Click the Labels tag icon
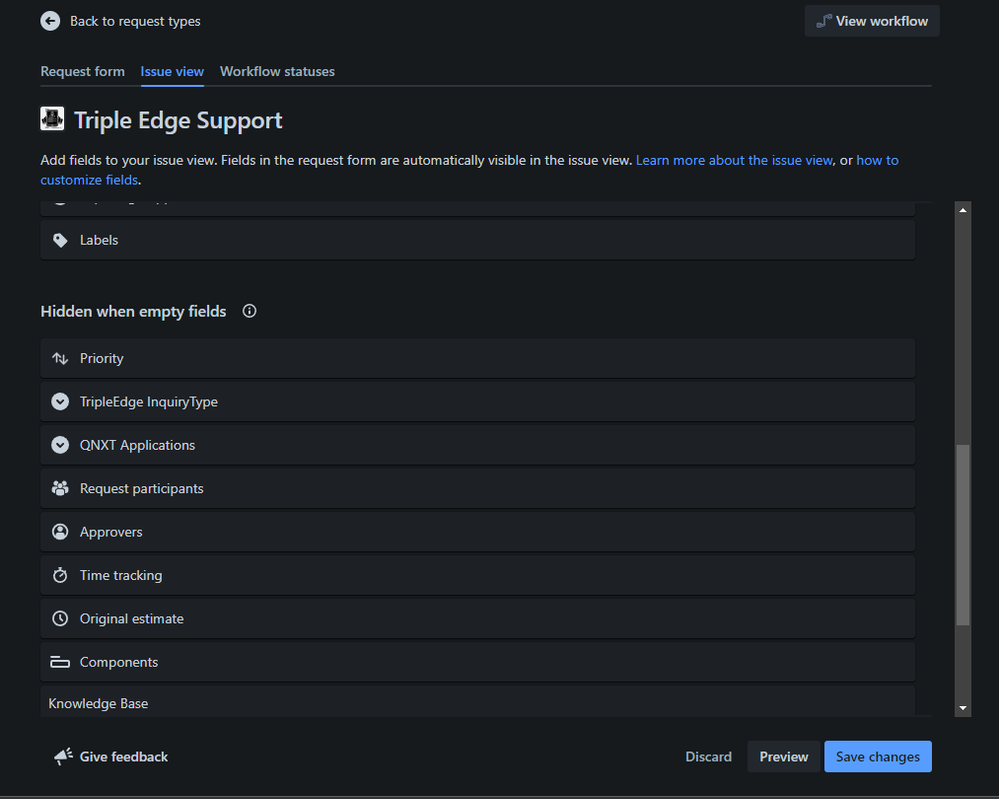The height and width of the screenshot is (799, 999). (60, 240)
